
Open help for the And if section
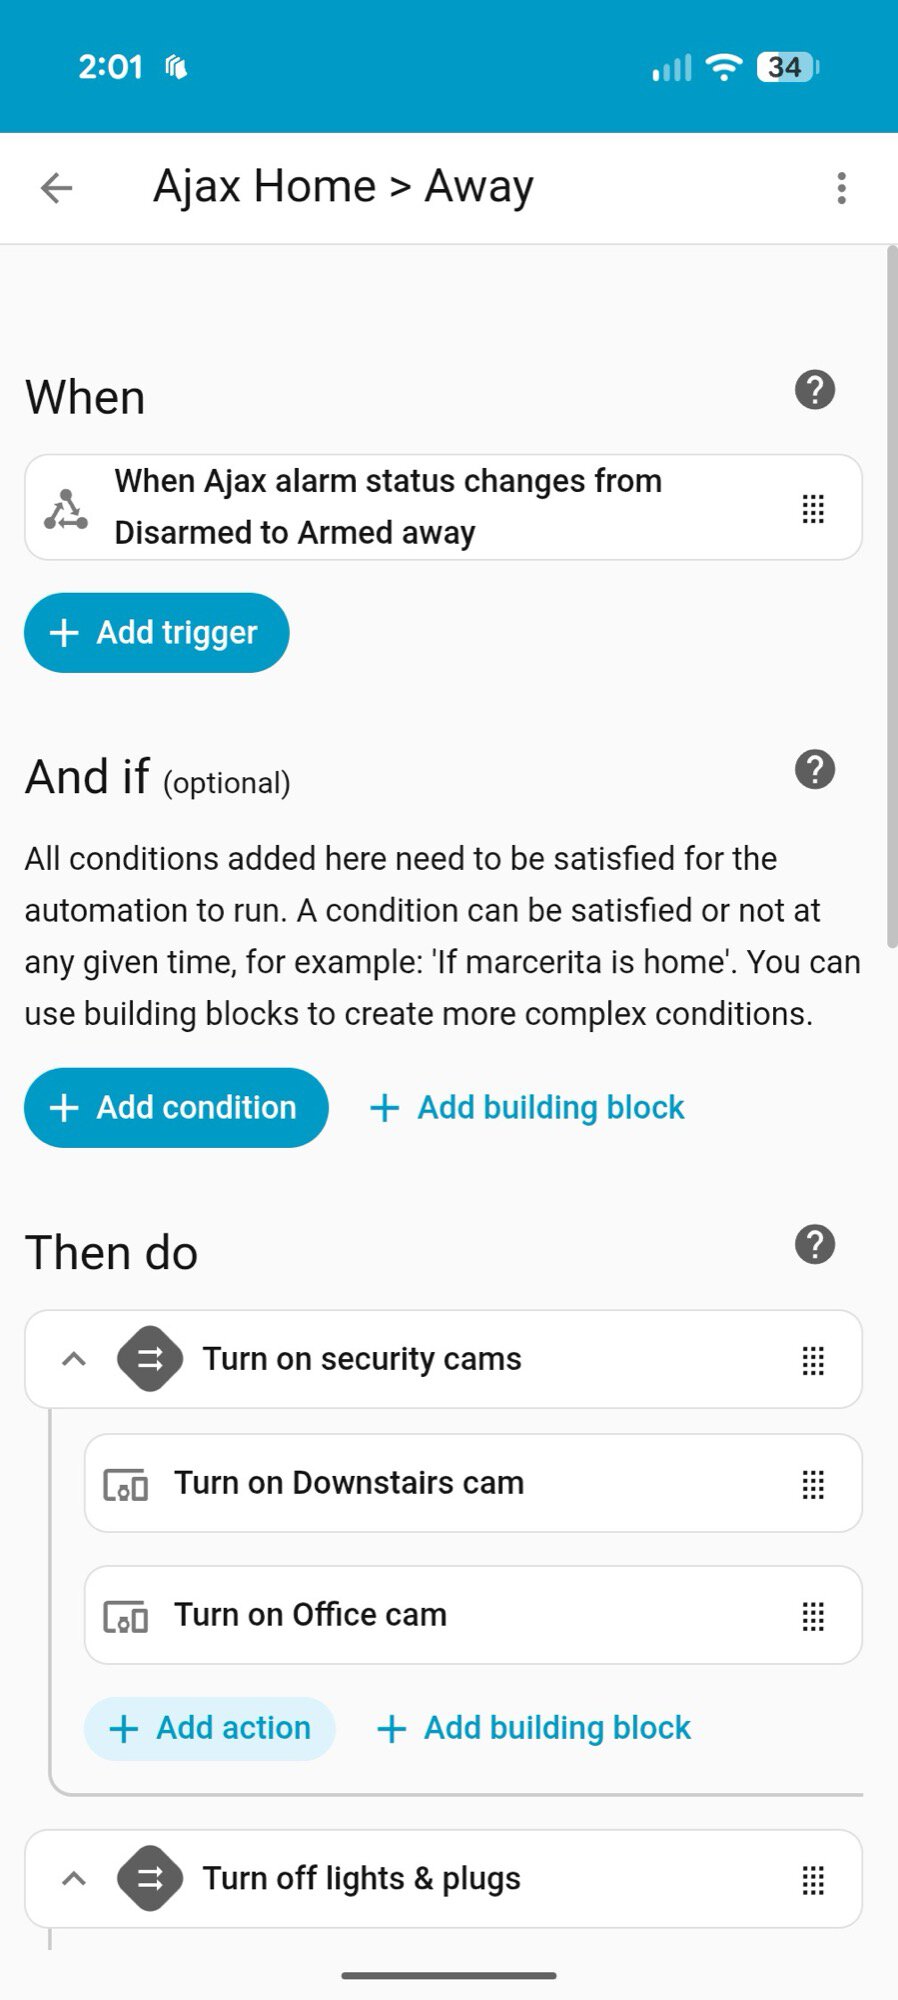pyautogui.click(x=814, y=770)
